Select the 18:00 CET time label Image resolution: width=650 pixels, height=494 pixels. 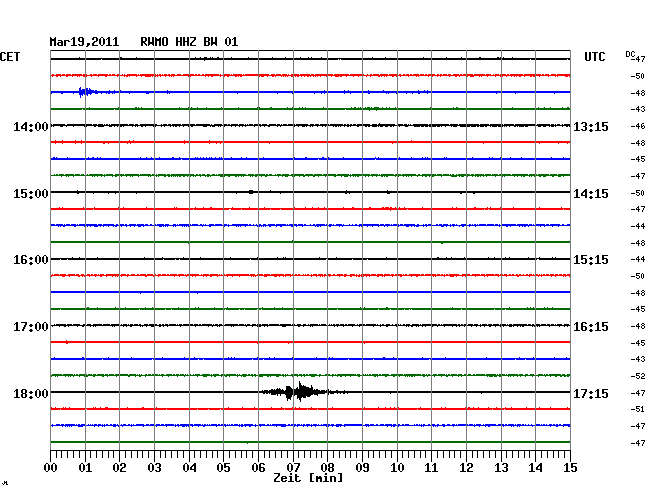[31, 393]
